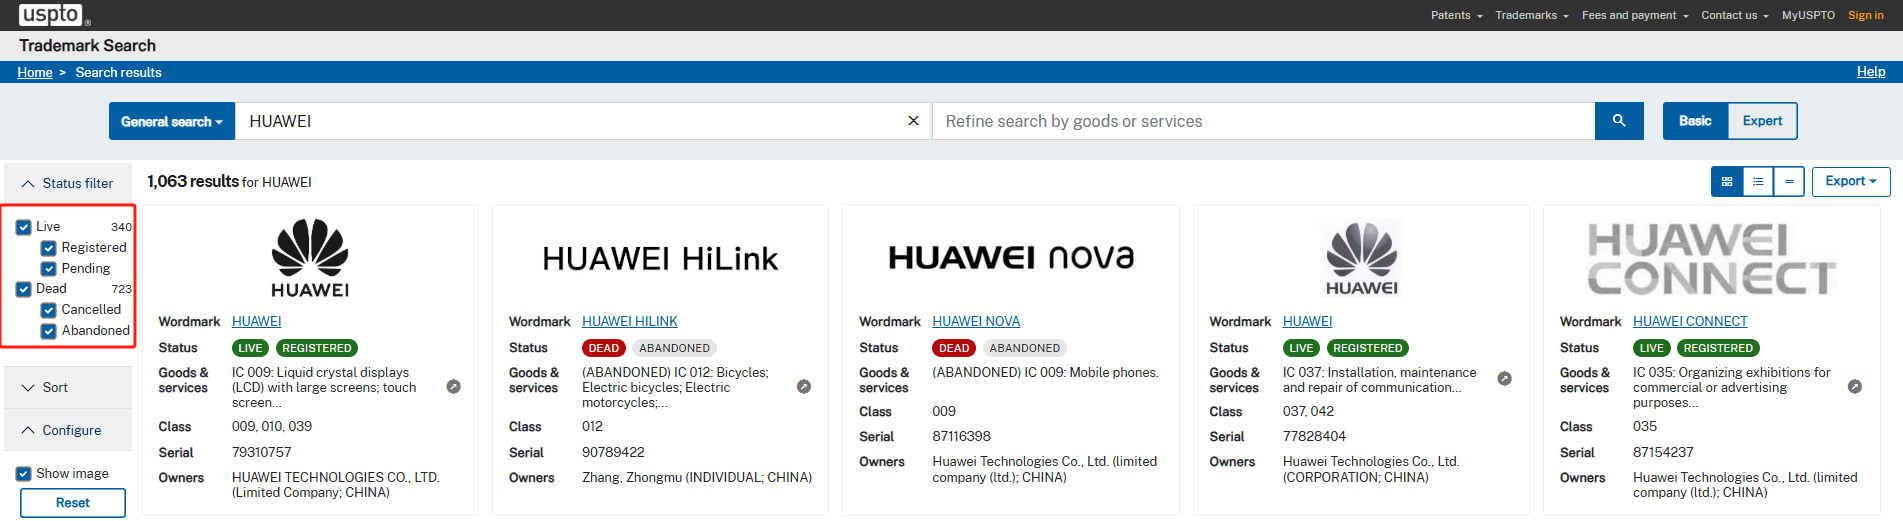The image size is (1903, 521).
Task: Open the Contact us menu
Action: [1734, 15]
